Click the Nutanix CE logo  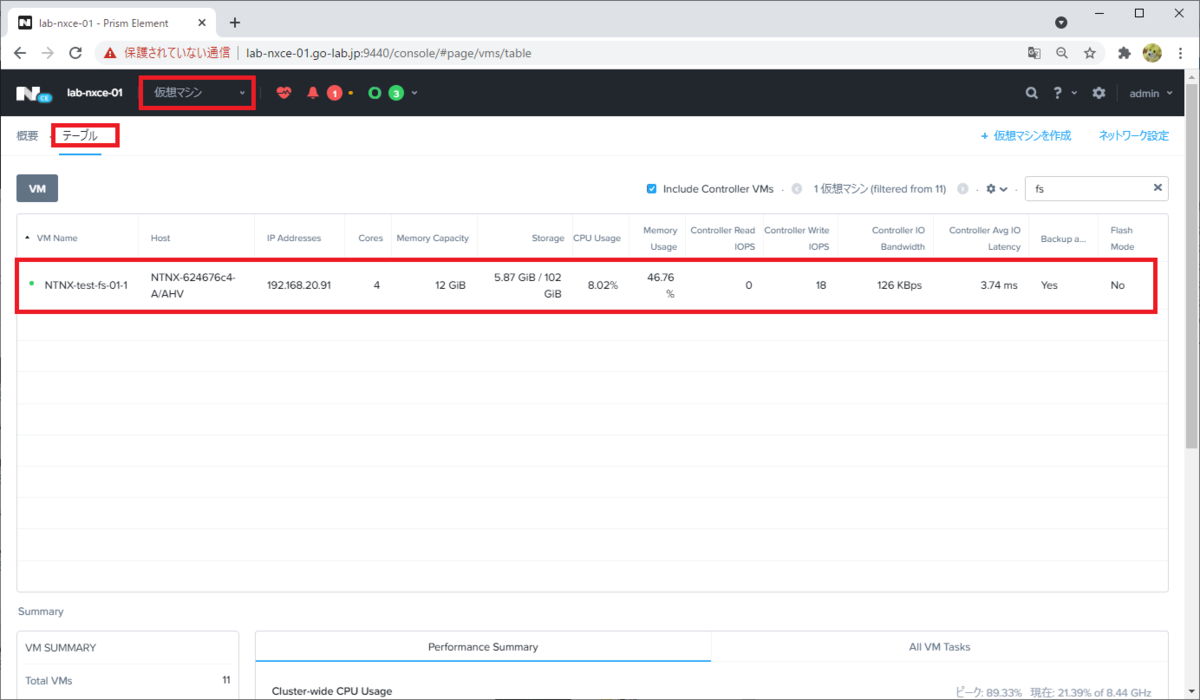pos(33,94)
